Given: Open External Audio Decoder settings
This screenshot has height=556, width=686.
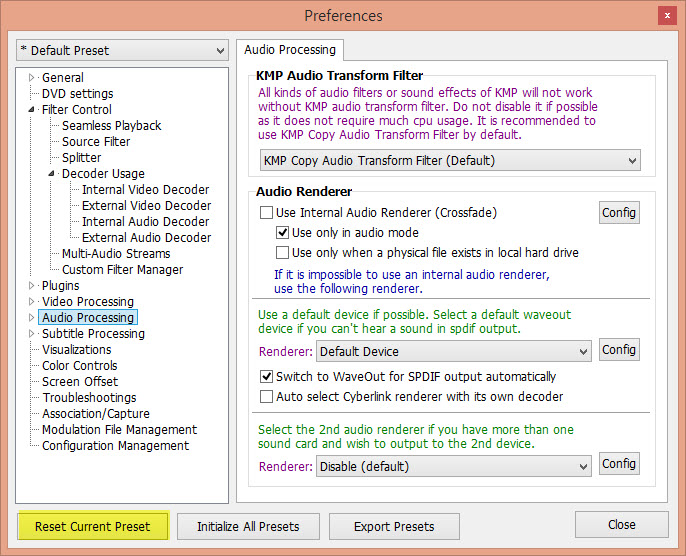Looking at the screenshot, I should [146, 238].
